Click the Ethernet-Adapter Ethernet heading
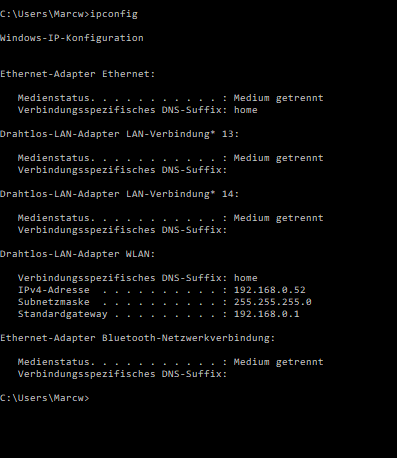This screenshot has width=397, height=458. tap(78, 74)
